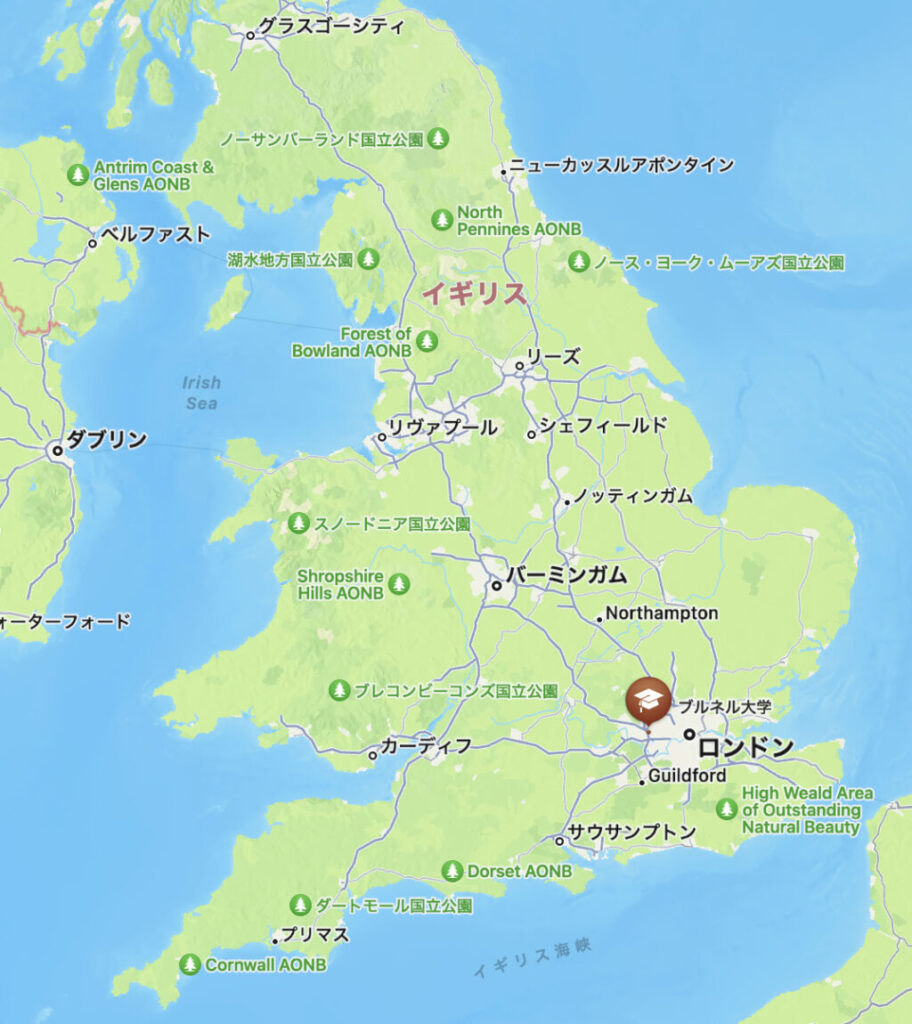
Task: Click the High Weald AONB tree icon
Action: 726,808
